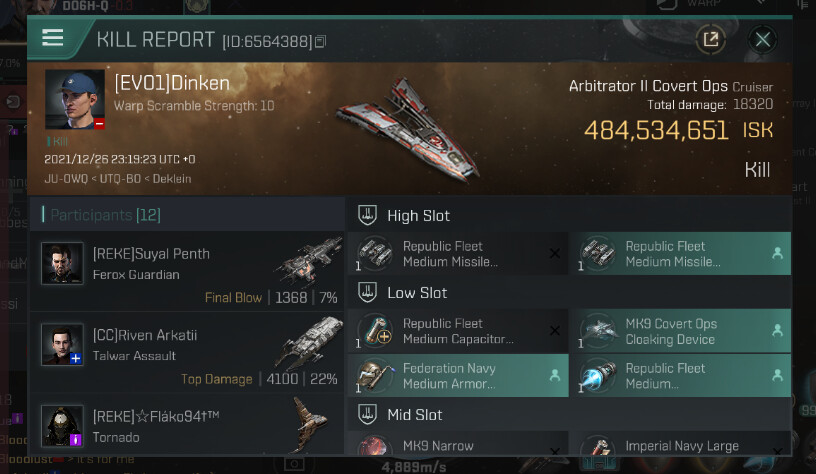This screenshot has width=816, height=474.
Task: Copy the kill report ID
Action: 320,42
